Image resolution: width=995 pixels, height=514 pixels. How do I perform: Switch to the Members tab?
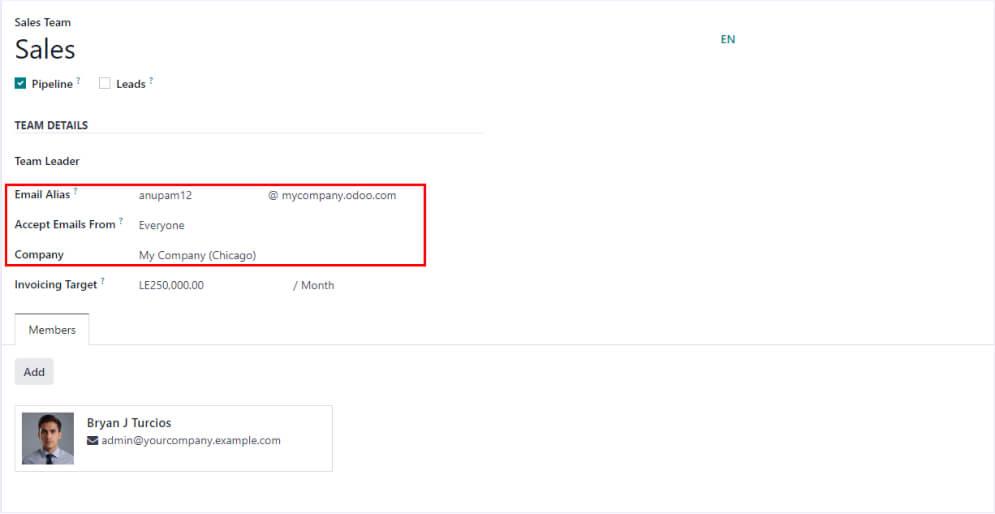click(52, 330)
